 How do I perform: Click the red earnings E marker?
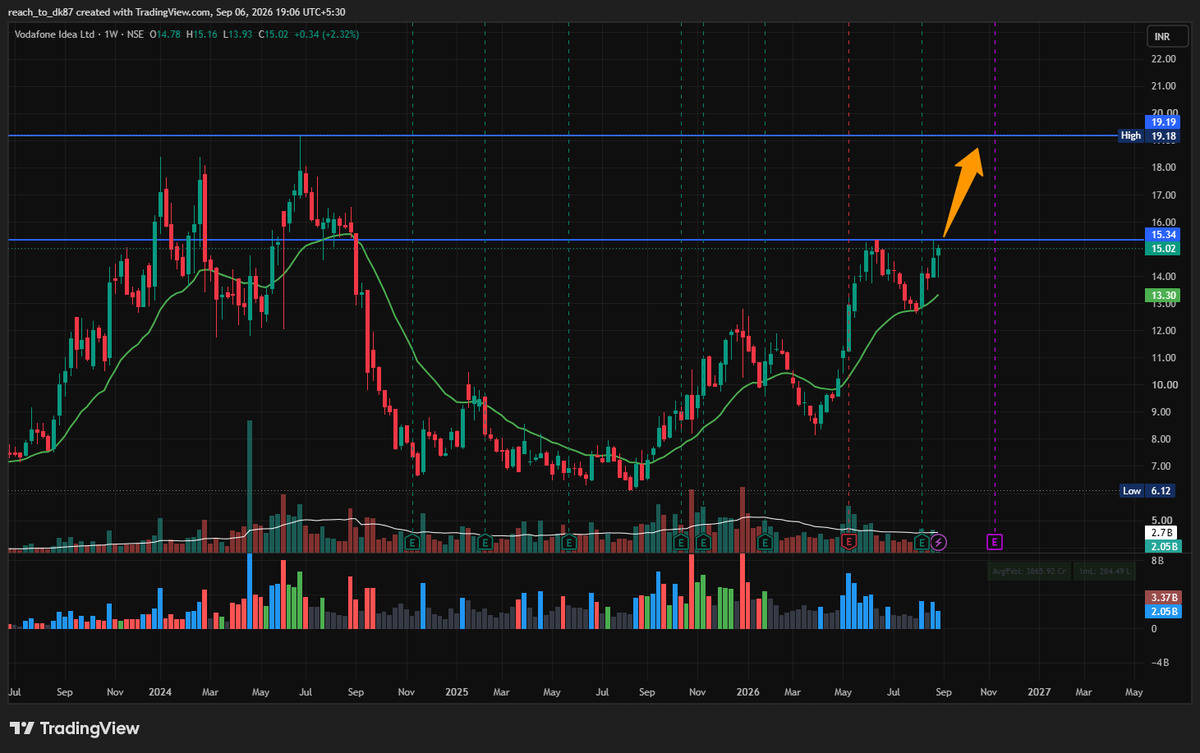click(x=849, y=541)
